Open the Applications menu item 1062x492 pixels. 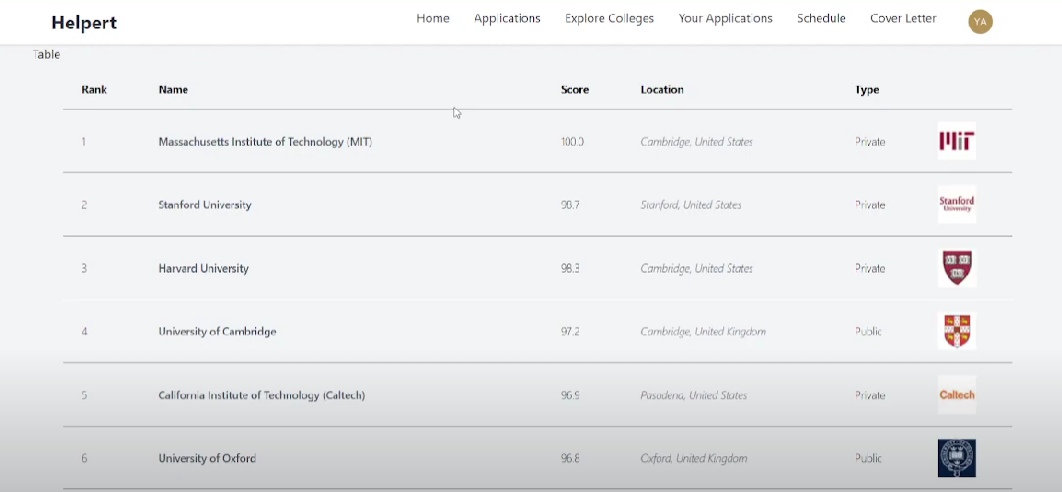tap(507, 18)
